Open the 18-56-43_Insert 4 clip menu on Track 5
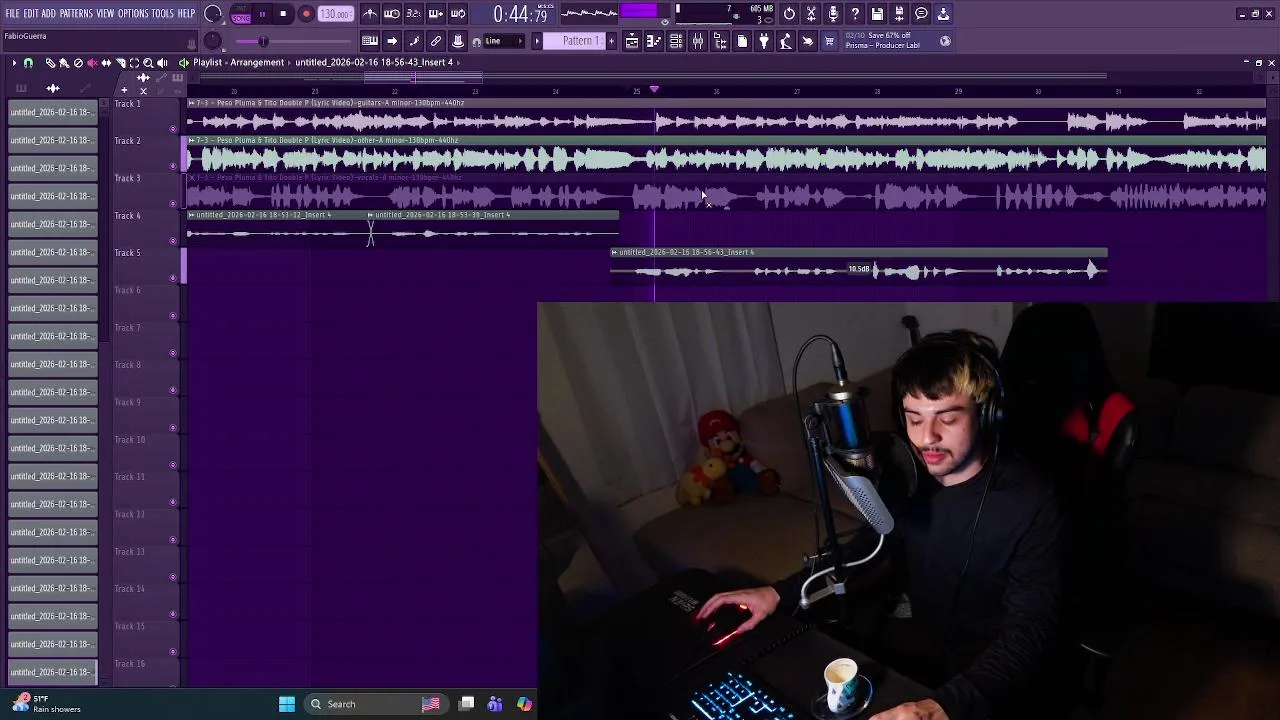The image size is (1280, 720). coord(614,252)
